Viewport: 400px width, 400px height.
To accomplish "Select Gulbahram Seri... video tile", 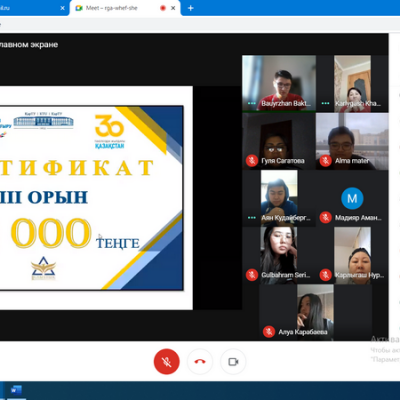I will (x=278, y=255).
